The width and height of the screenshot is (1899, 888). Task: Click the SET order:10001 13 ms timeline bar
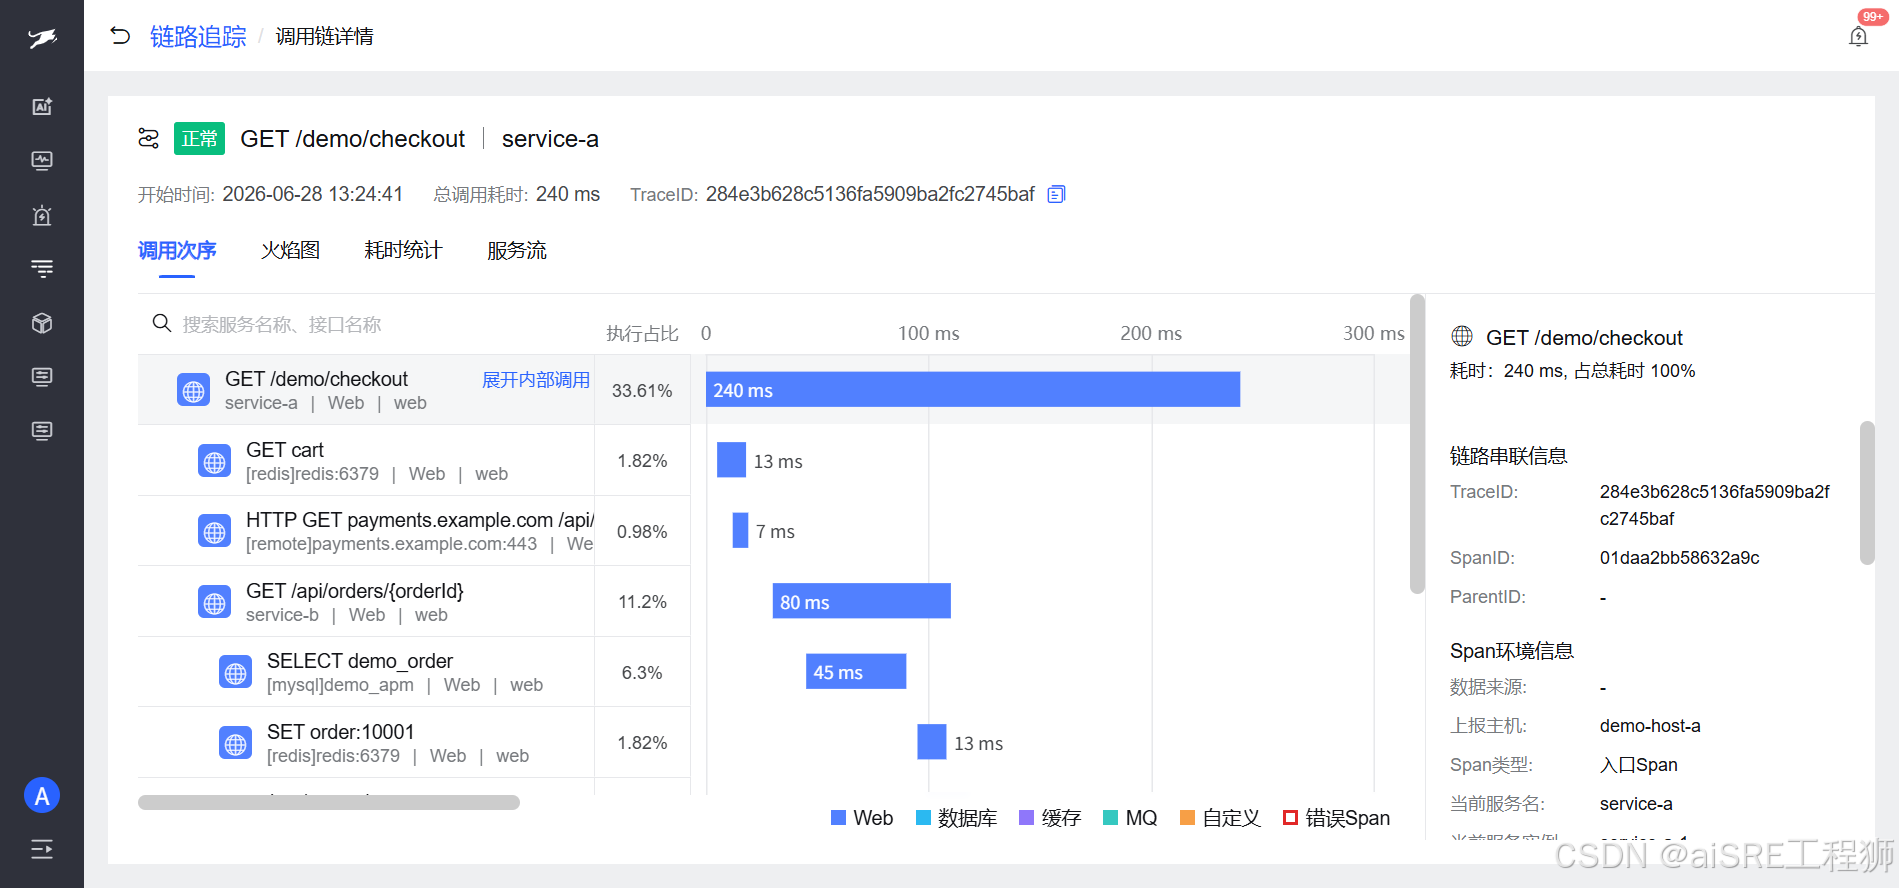932,742
